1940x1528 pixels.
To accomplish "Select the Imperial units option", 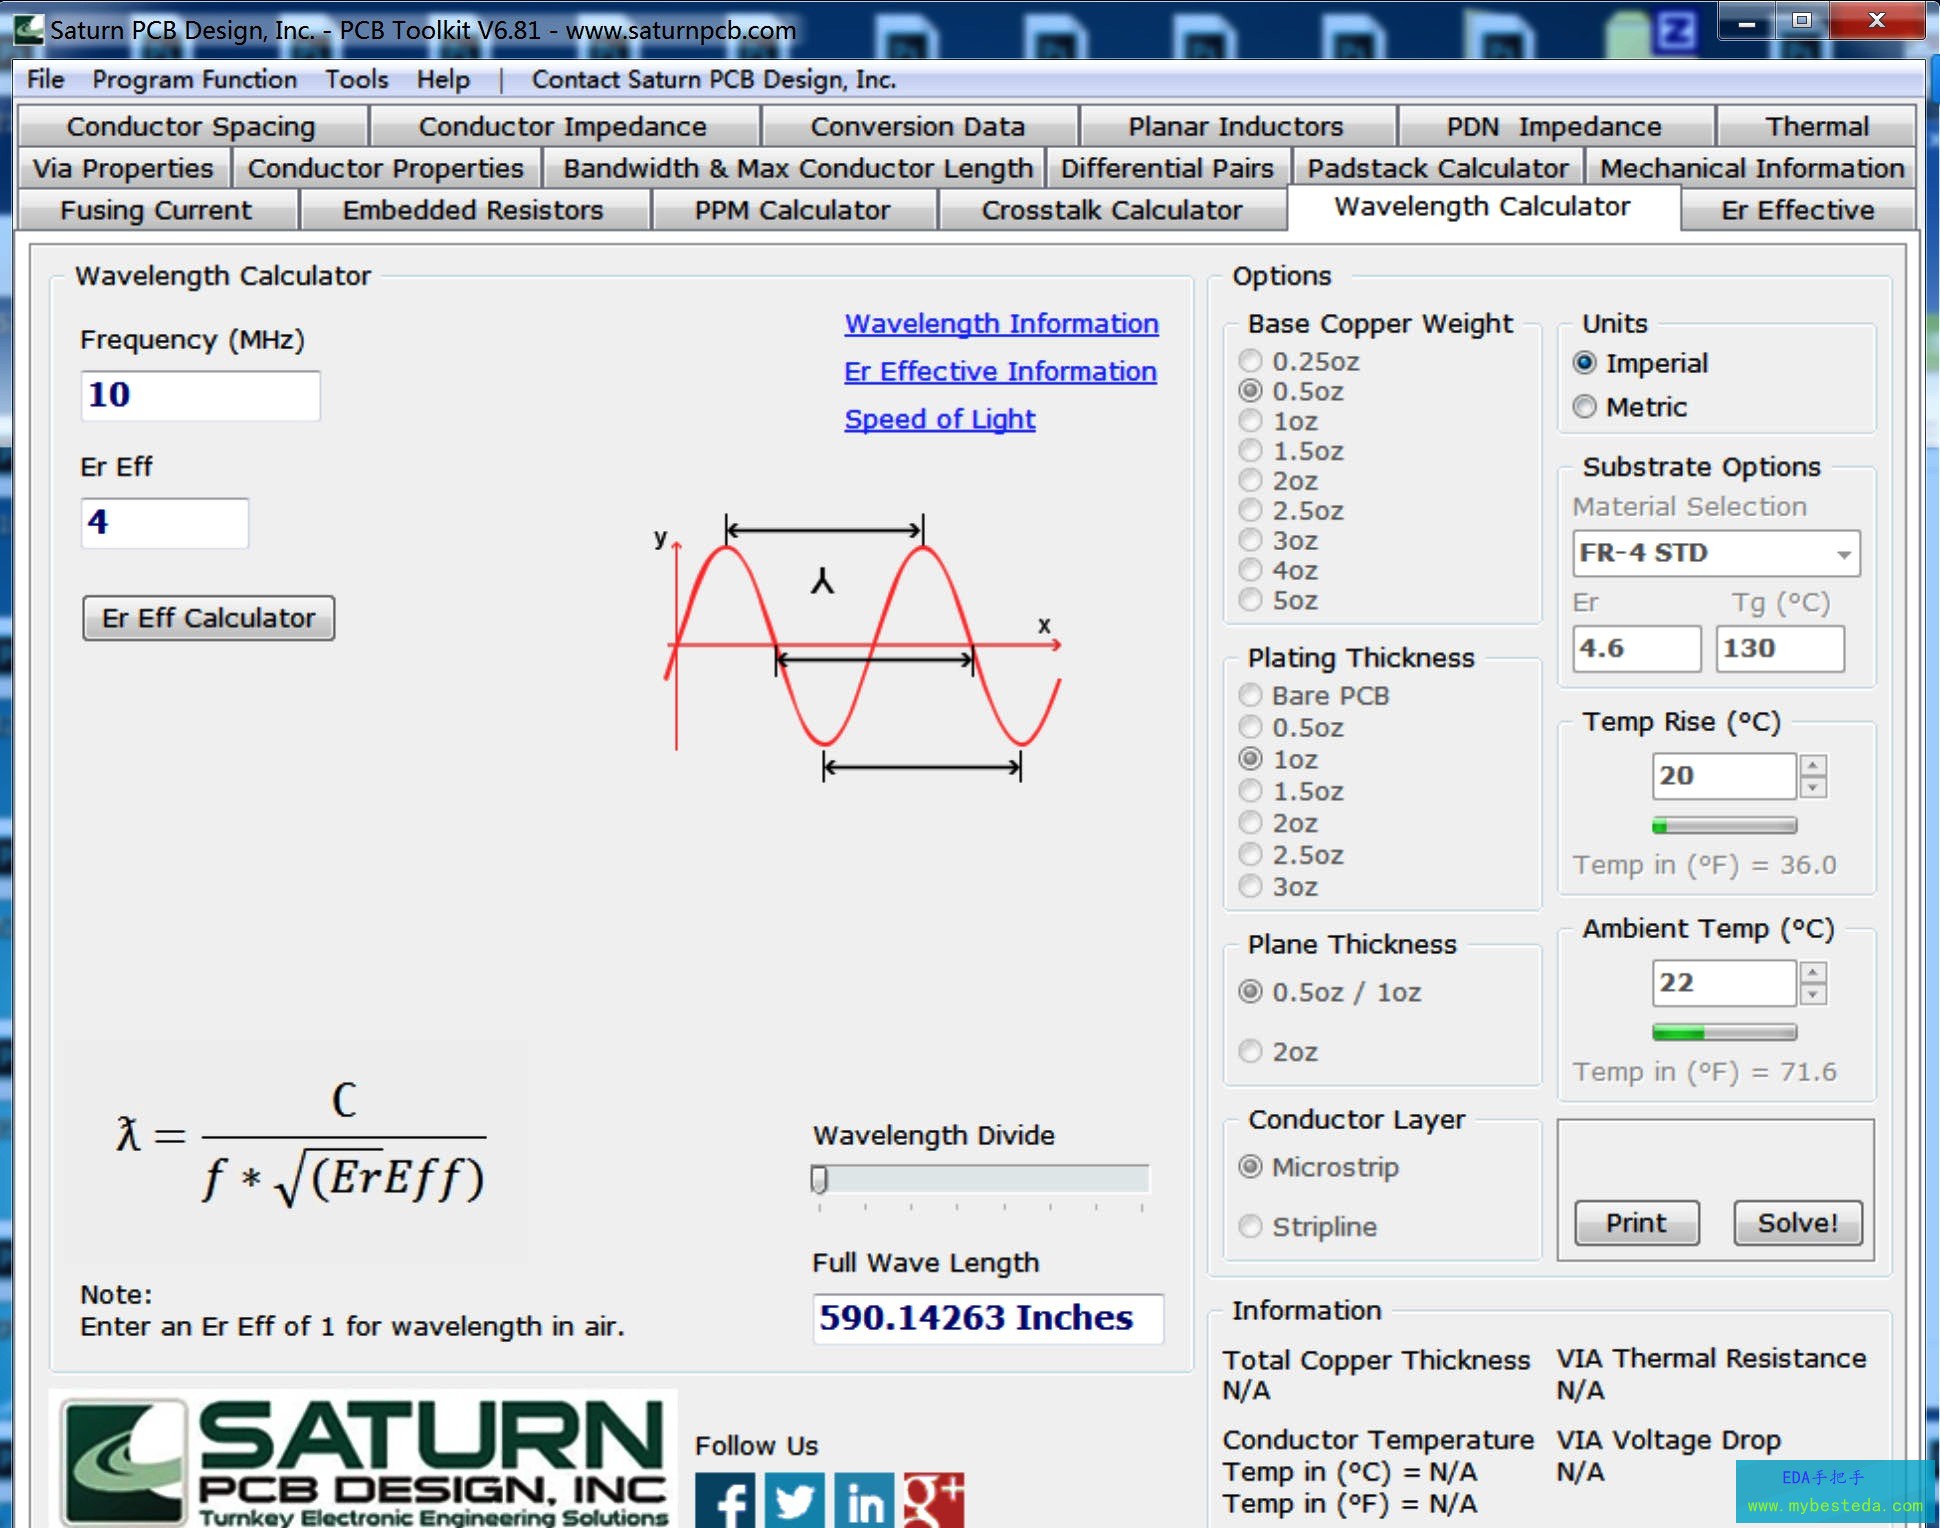I will [x=1585, y=363].
